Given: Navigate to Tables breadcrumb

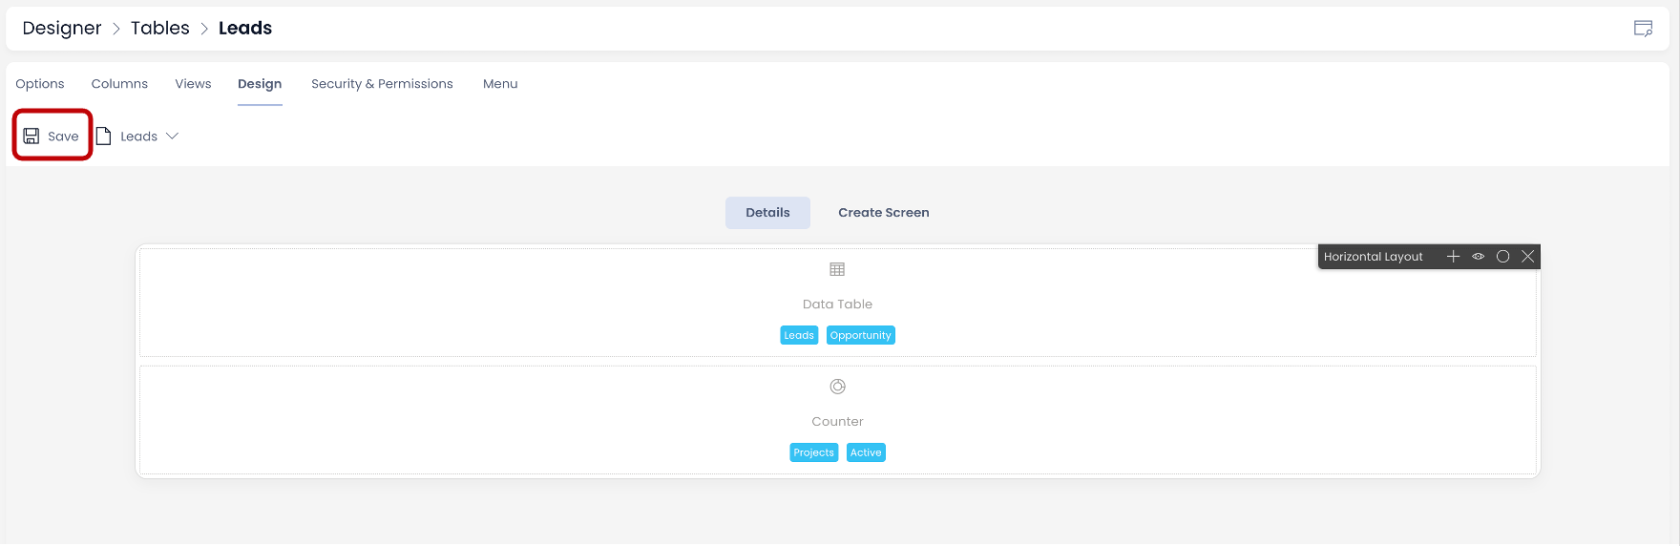Looking at the screenshot, I should [x=160, y=28].
